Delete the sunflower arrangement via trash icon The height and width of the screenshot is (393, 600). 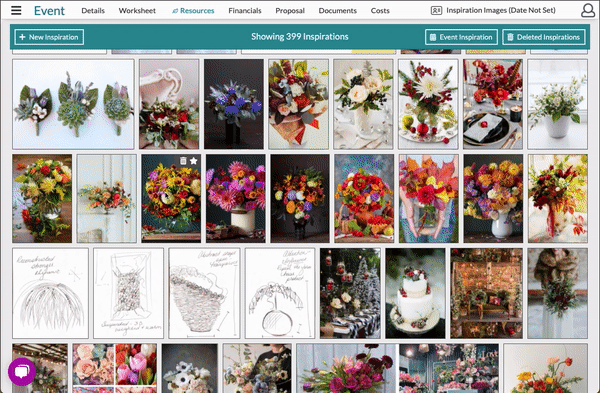click(183, 161)
